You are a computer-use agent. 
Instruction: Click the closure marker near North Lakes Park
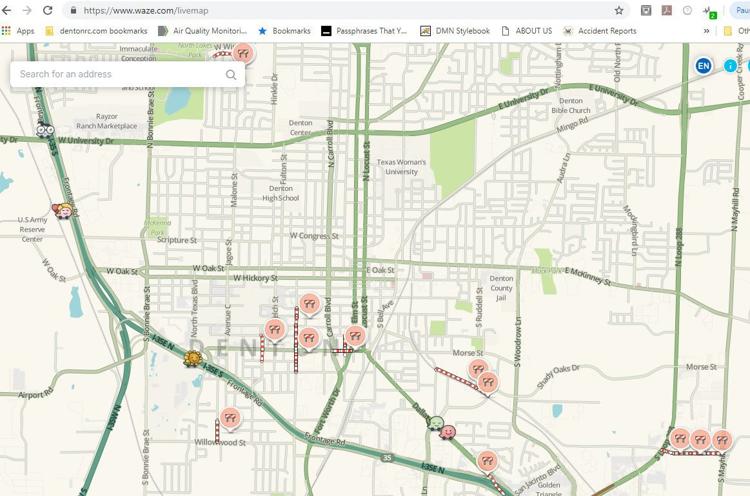pyautogui.click(x=243, y=53)
